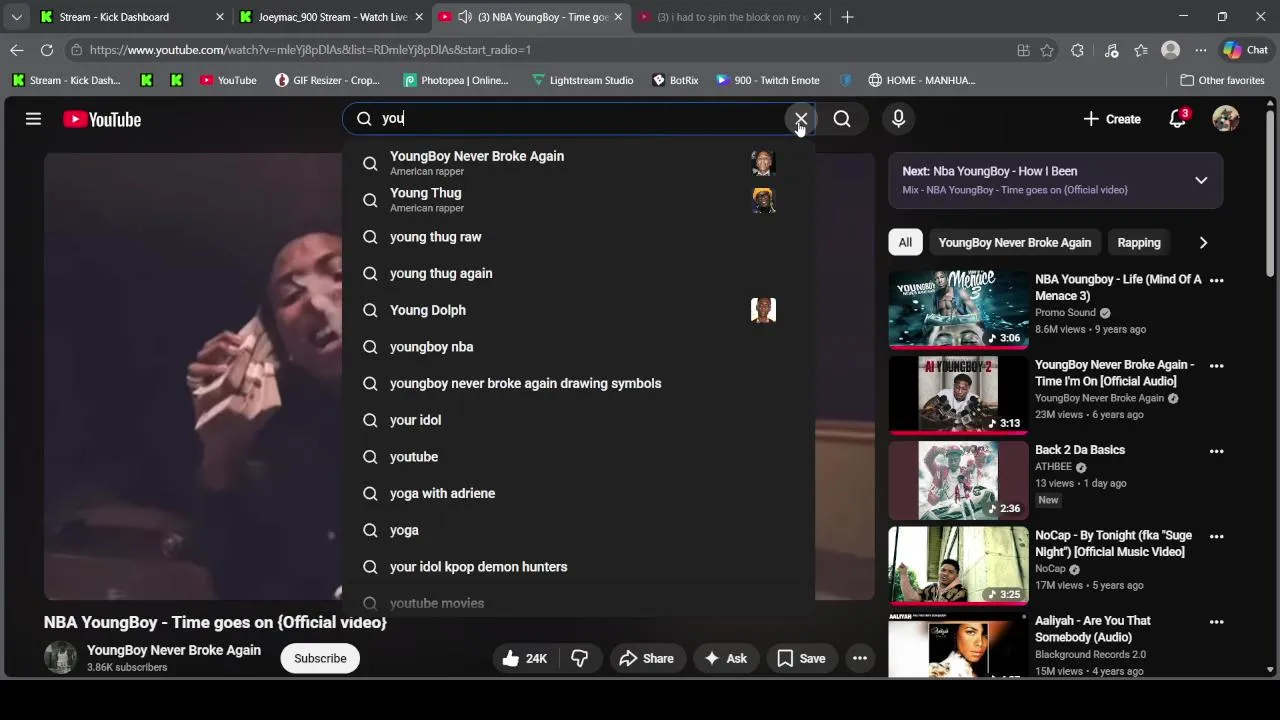
Task: Open options for NoCap By Tonight video
Action: (1216, 537)
